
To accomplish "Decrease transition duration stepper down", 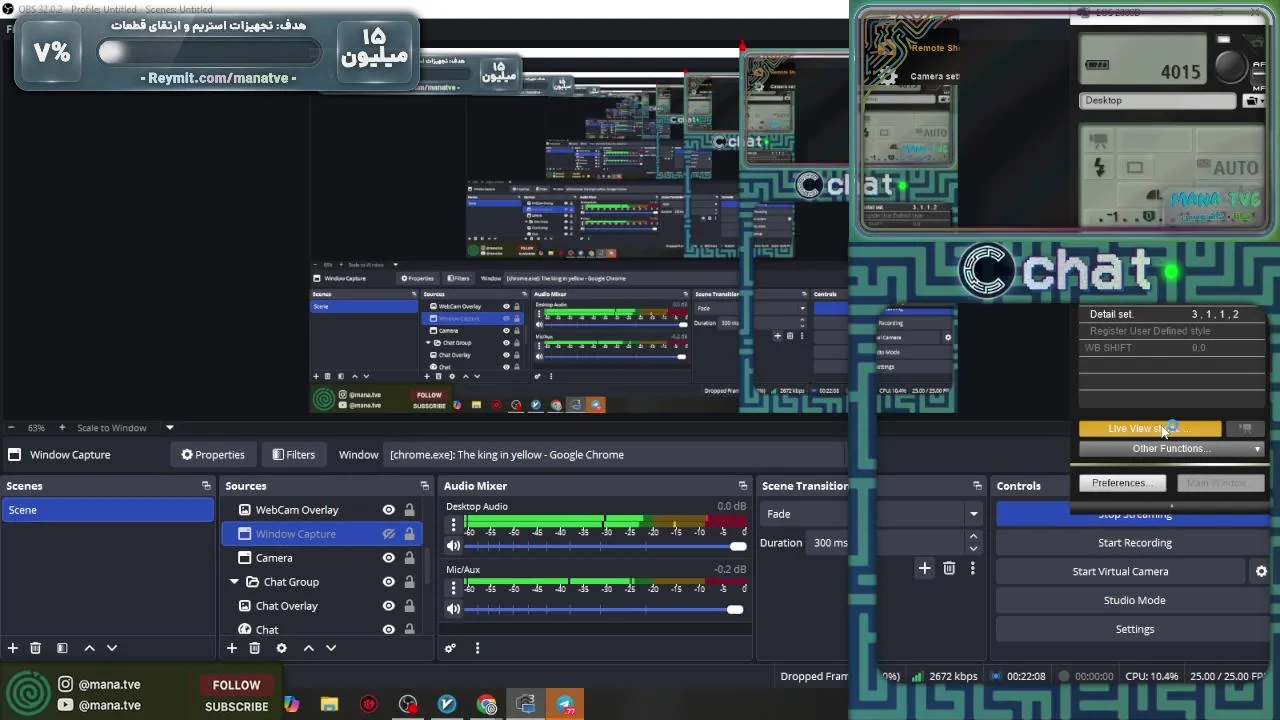I will pyautogui.click(x=973, y=548).
